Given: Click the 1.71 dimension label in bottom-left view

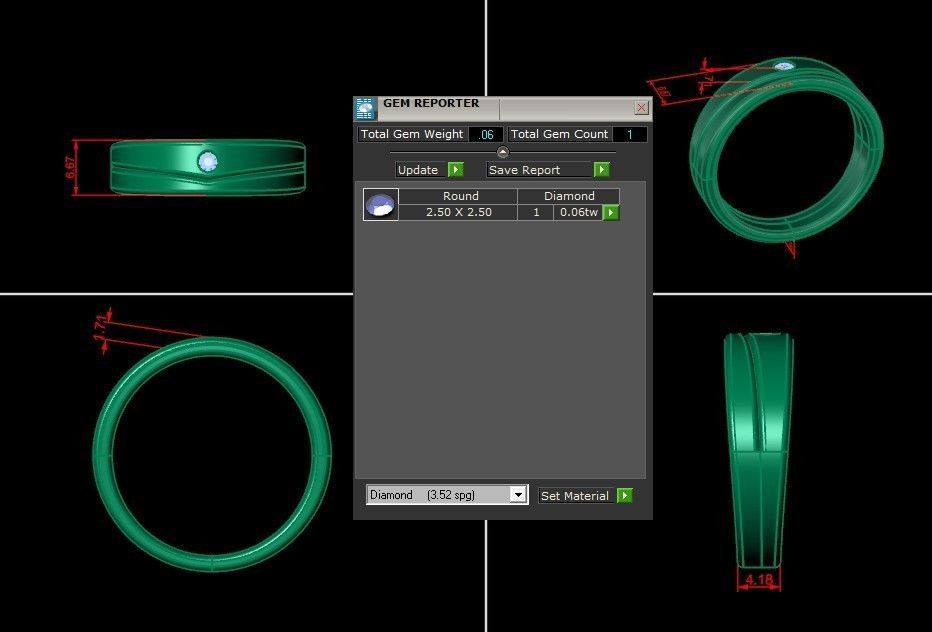Looking at the screenshot, I should [x=101, y=326].
